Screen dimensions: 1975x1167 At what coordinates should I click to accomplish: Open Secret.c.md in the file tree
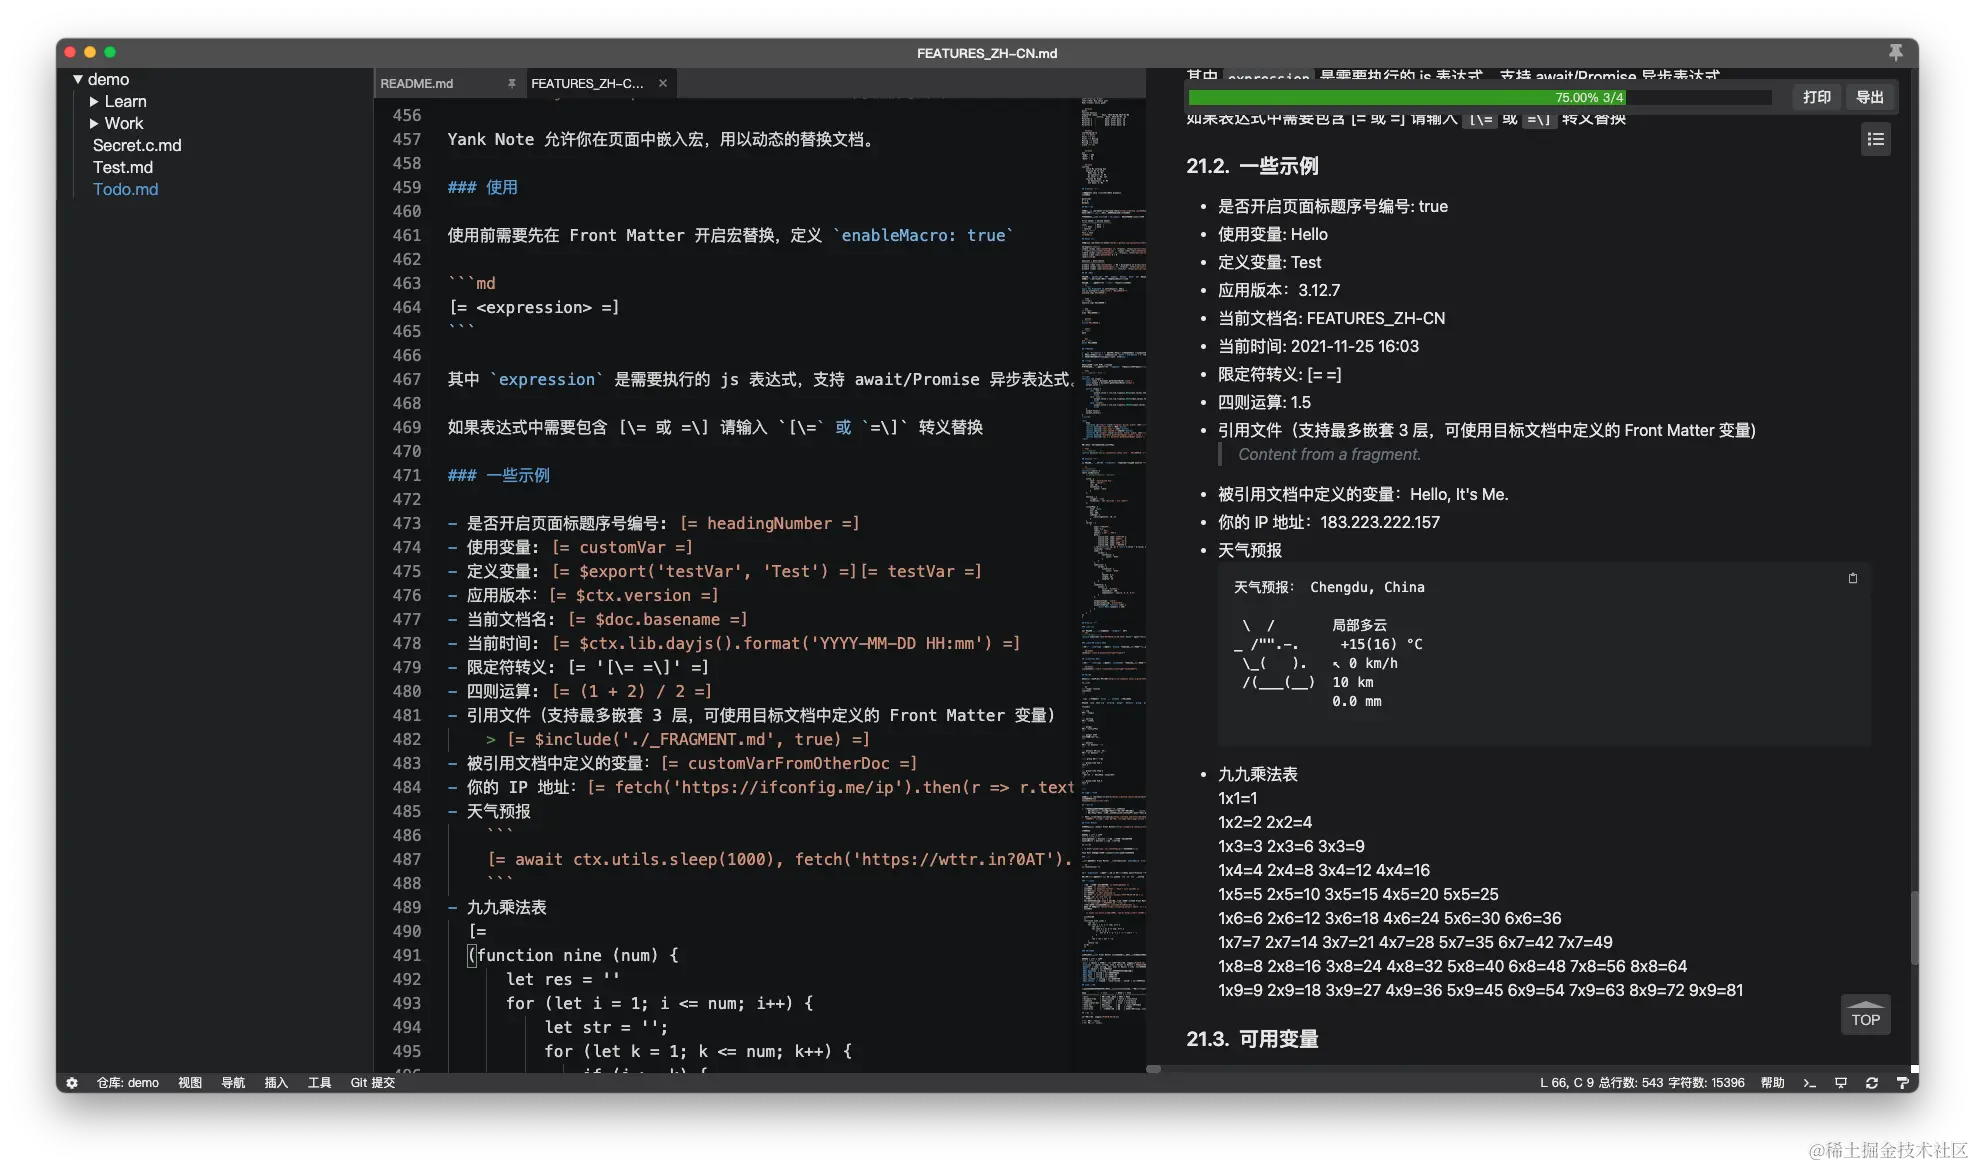(137, 145)
